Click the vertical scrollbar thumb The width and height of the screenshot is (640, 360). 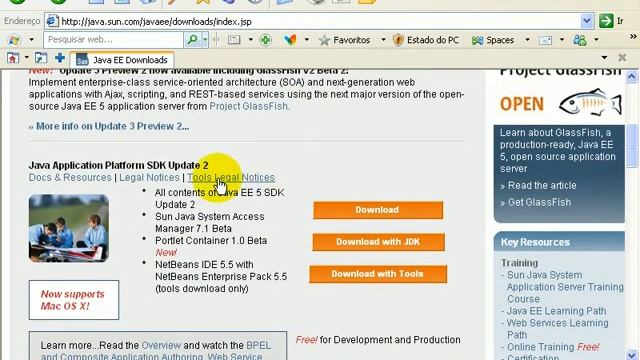coord(631,145)
